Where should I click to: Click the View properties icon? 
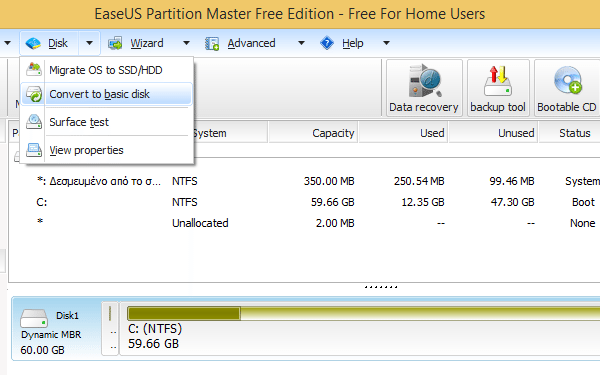(34, 150)
